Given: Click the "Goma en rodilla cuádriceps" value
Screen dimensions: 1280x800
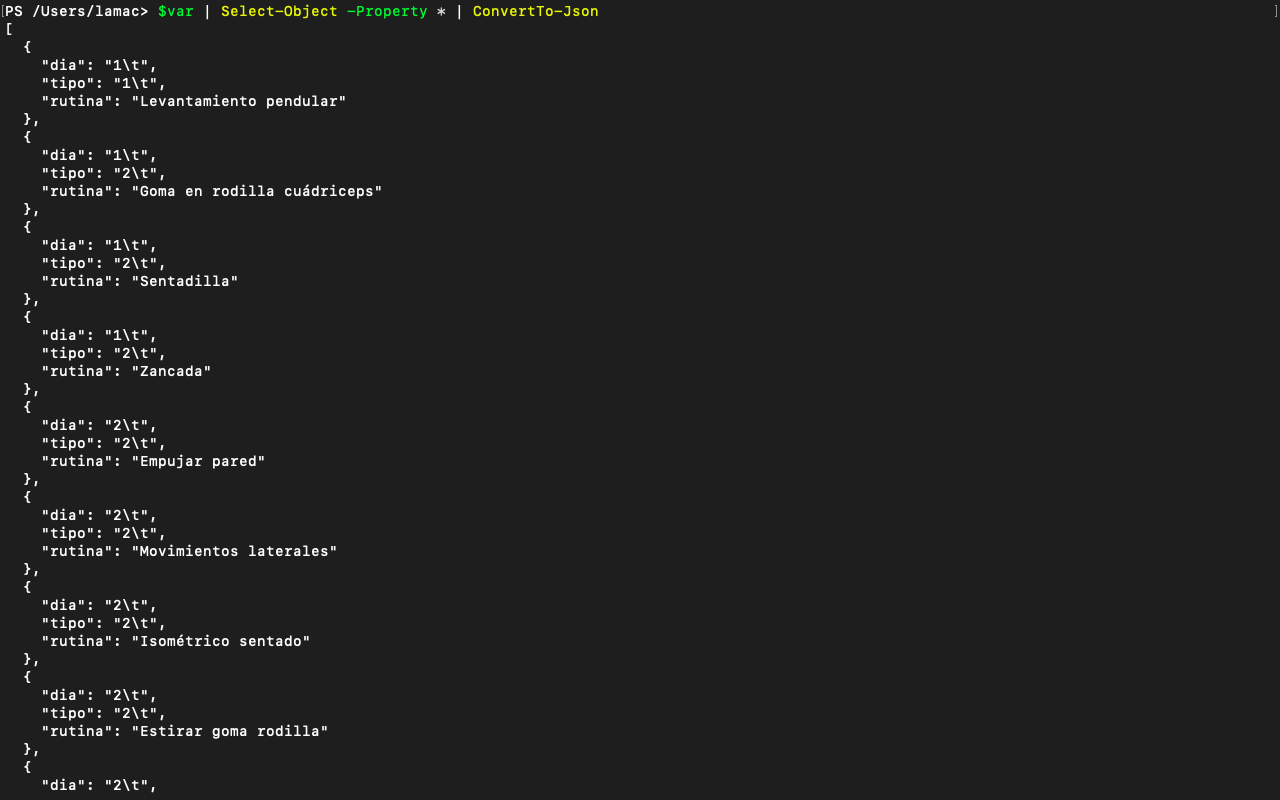Looking at the screenshot, I should pyautogui.click(x=257, y=191).
